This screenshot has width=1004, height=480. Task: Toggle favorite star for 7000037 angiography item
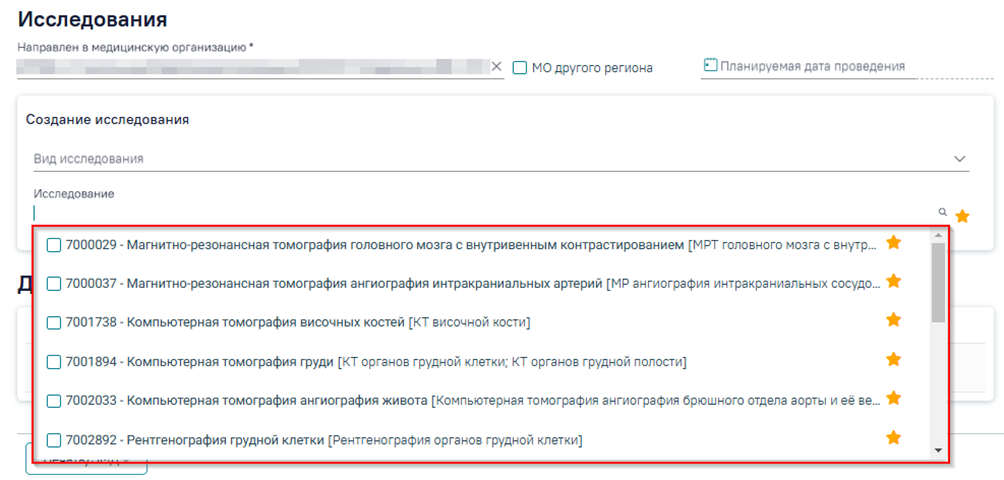point(893,281)
